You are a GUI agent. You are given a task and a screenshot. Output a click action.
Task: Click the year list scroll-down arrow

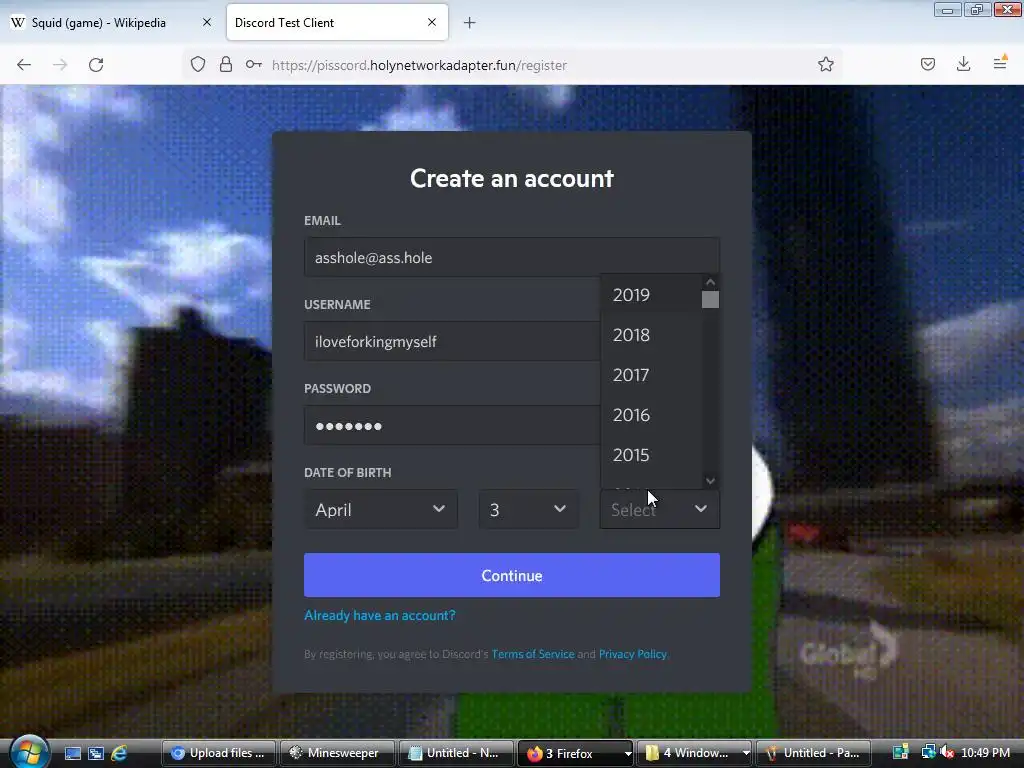711,481
